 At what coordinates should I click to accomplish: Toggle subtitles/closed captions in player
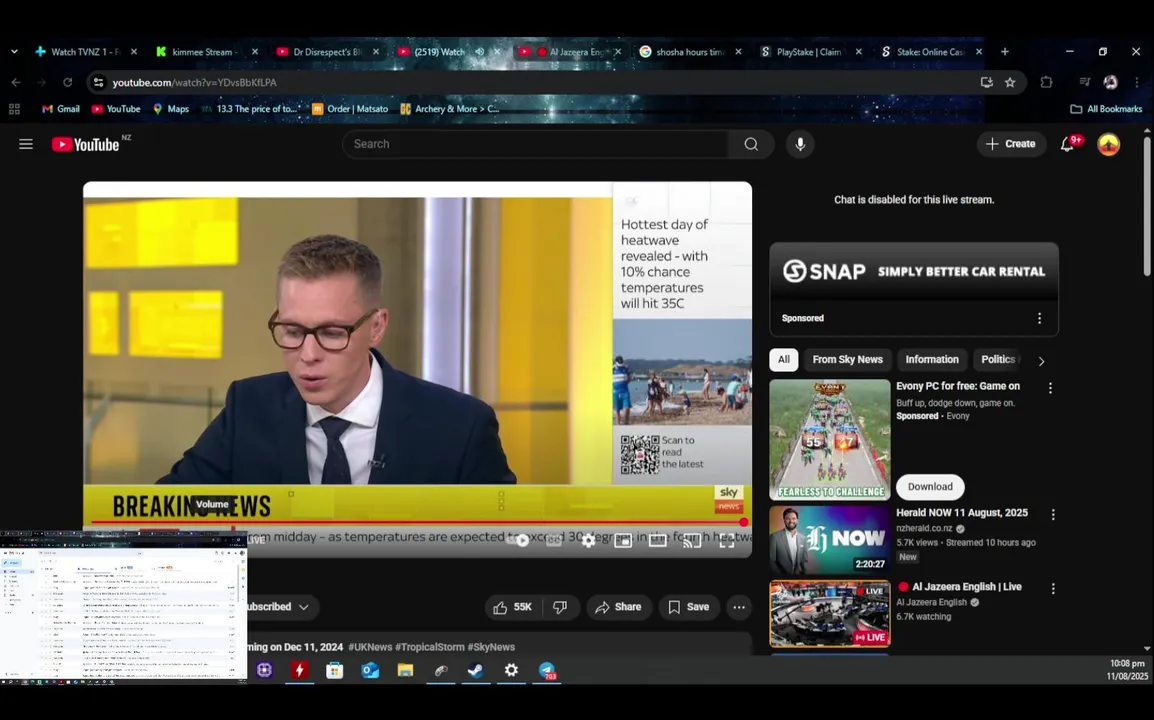(x=554, y=541)
